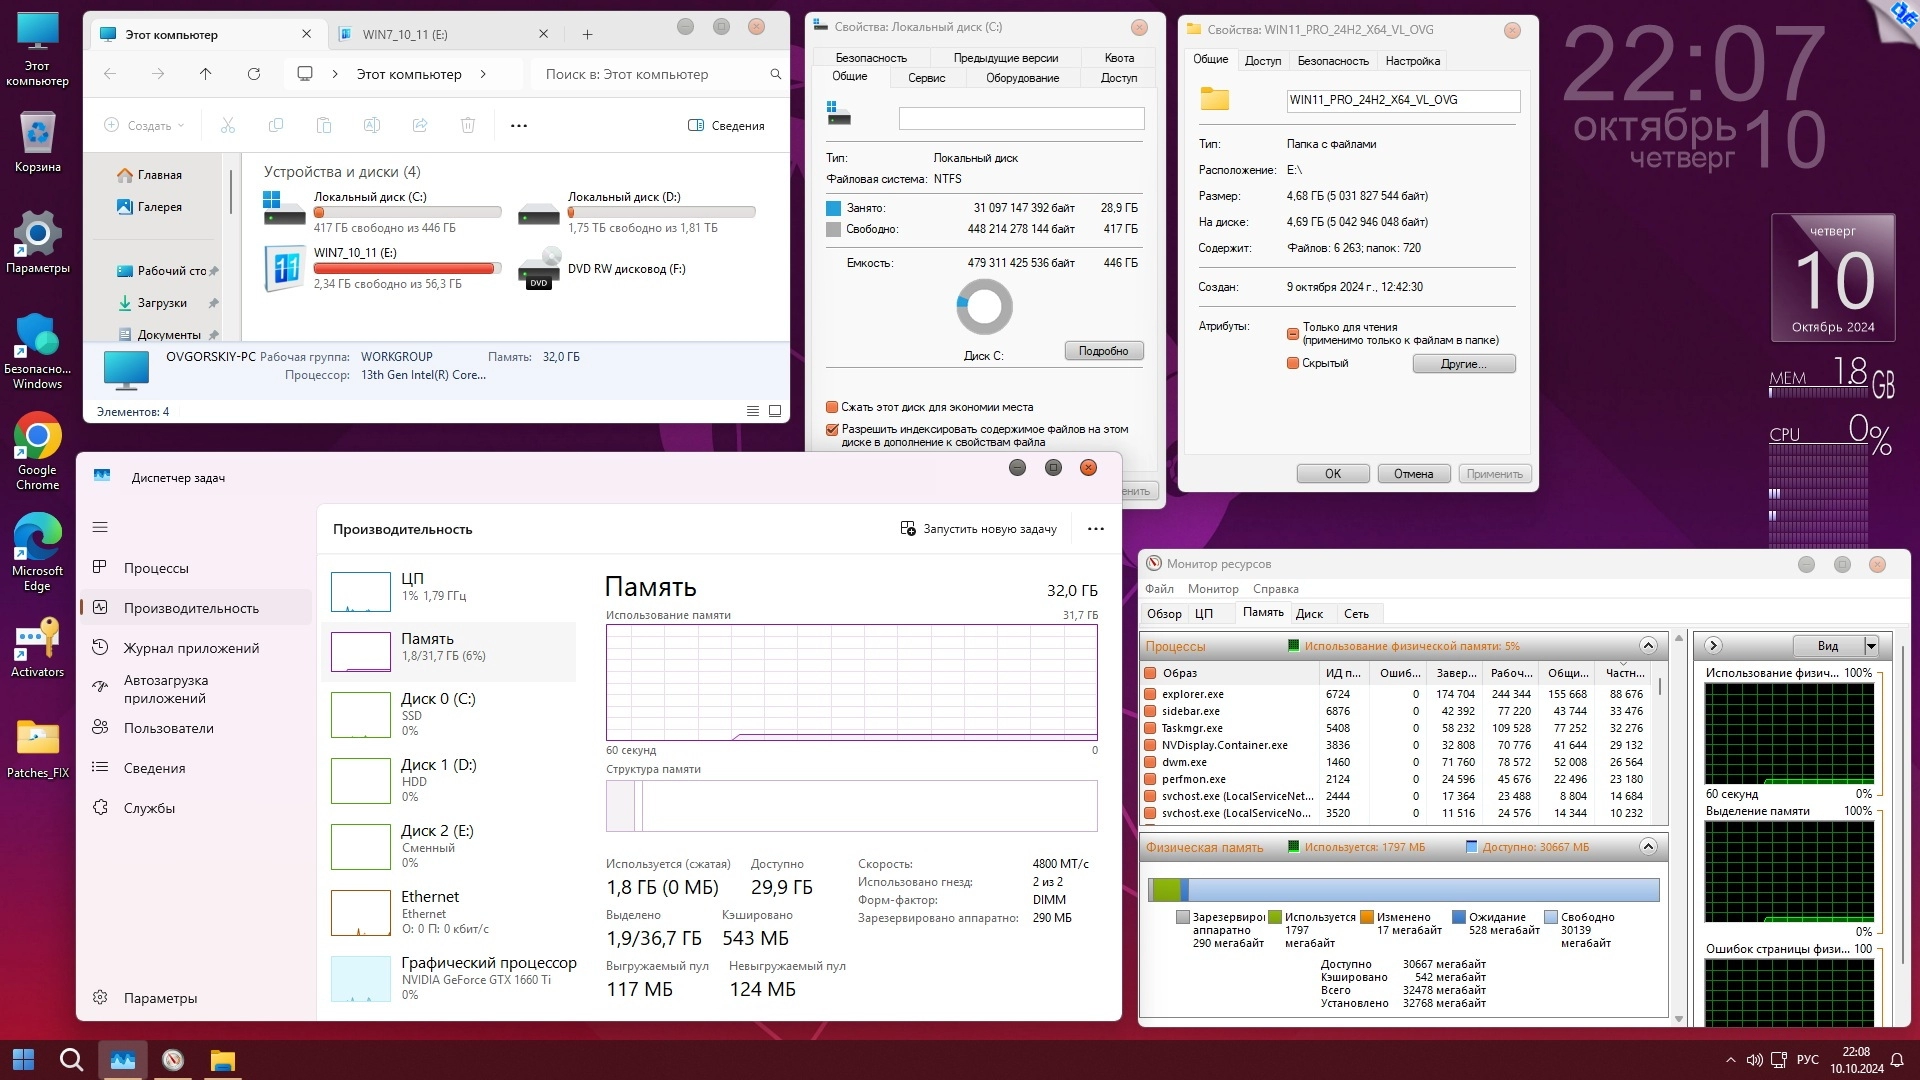Click the Resource Monitor taskbar icon

click(x=173, y=1060)
